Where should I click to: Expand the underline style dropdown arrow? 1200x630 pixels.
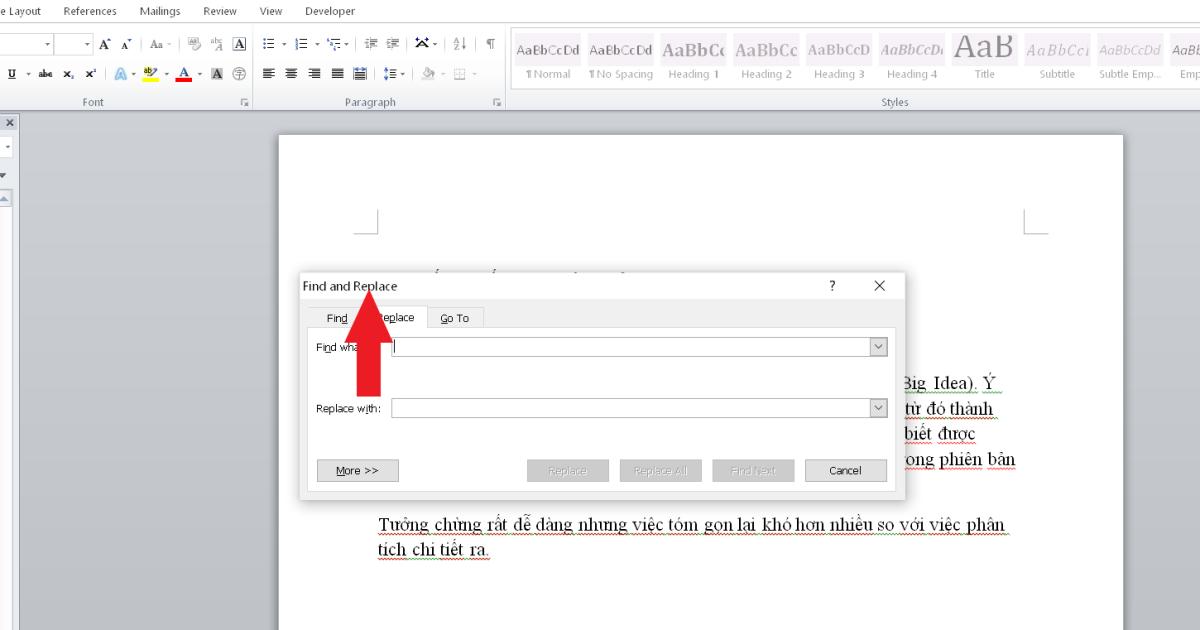(28, 74)
